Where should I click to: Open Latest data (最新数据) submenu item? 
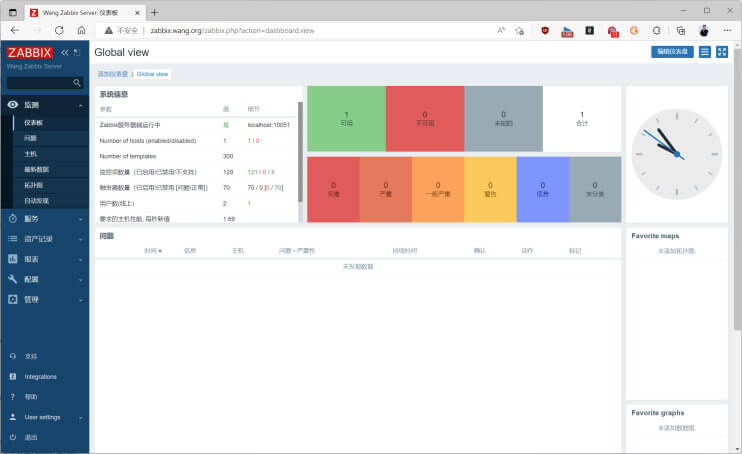pos(36,169)
